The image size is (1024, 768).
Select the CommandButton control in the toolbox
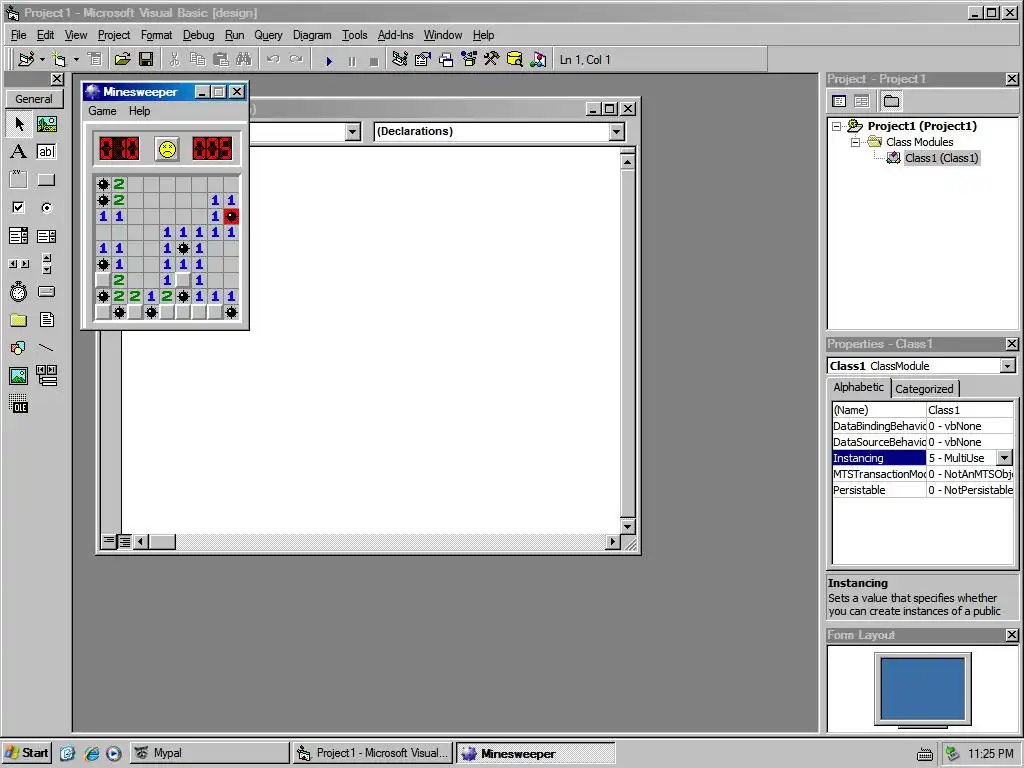46,180
